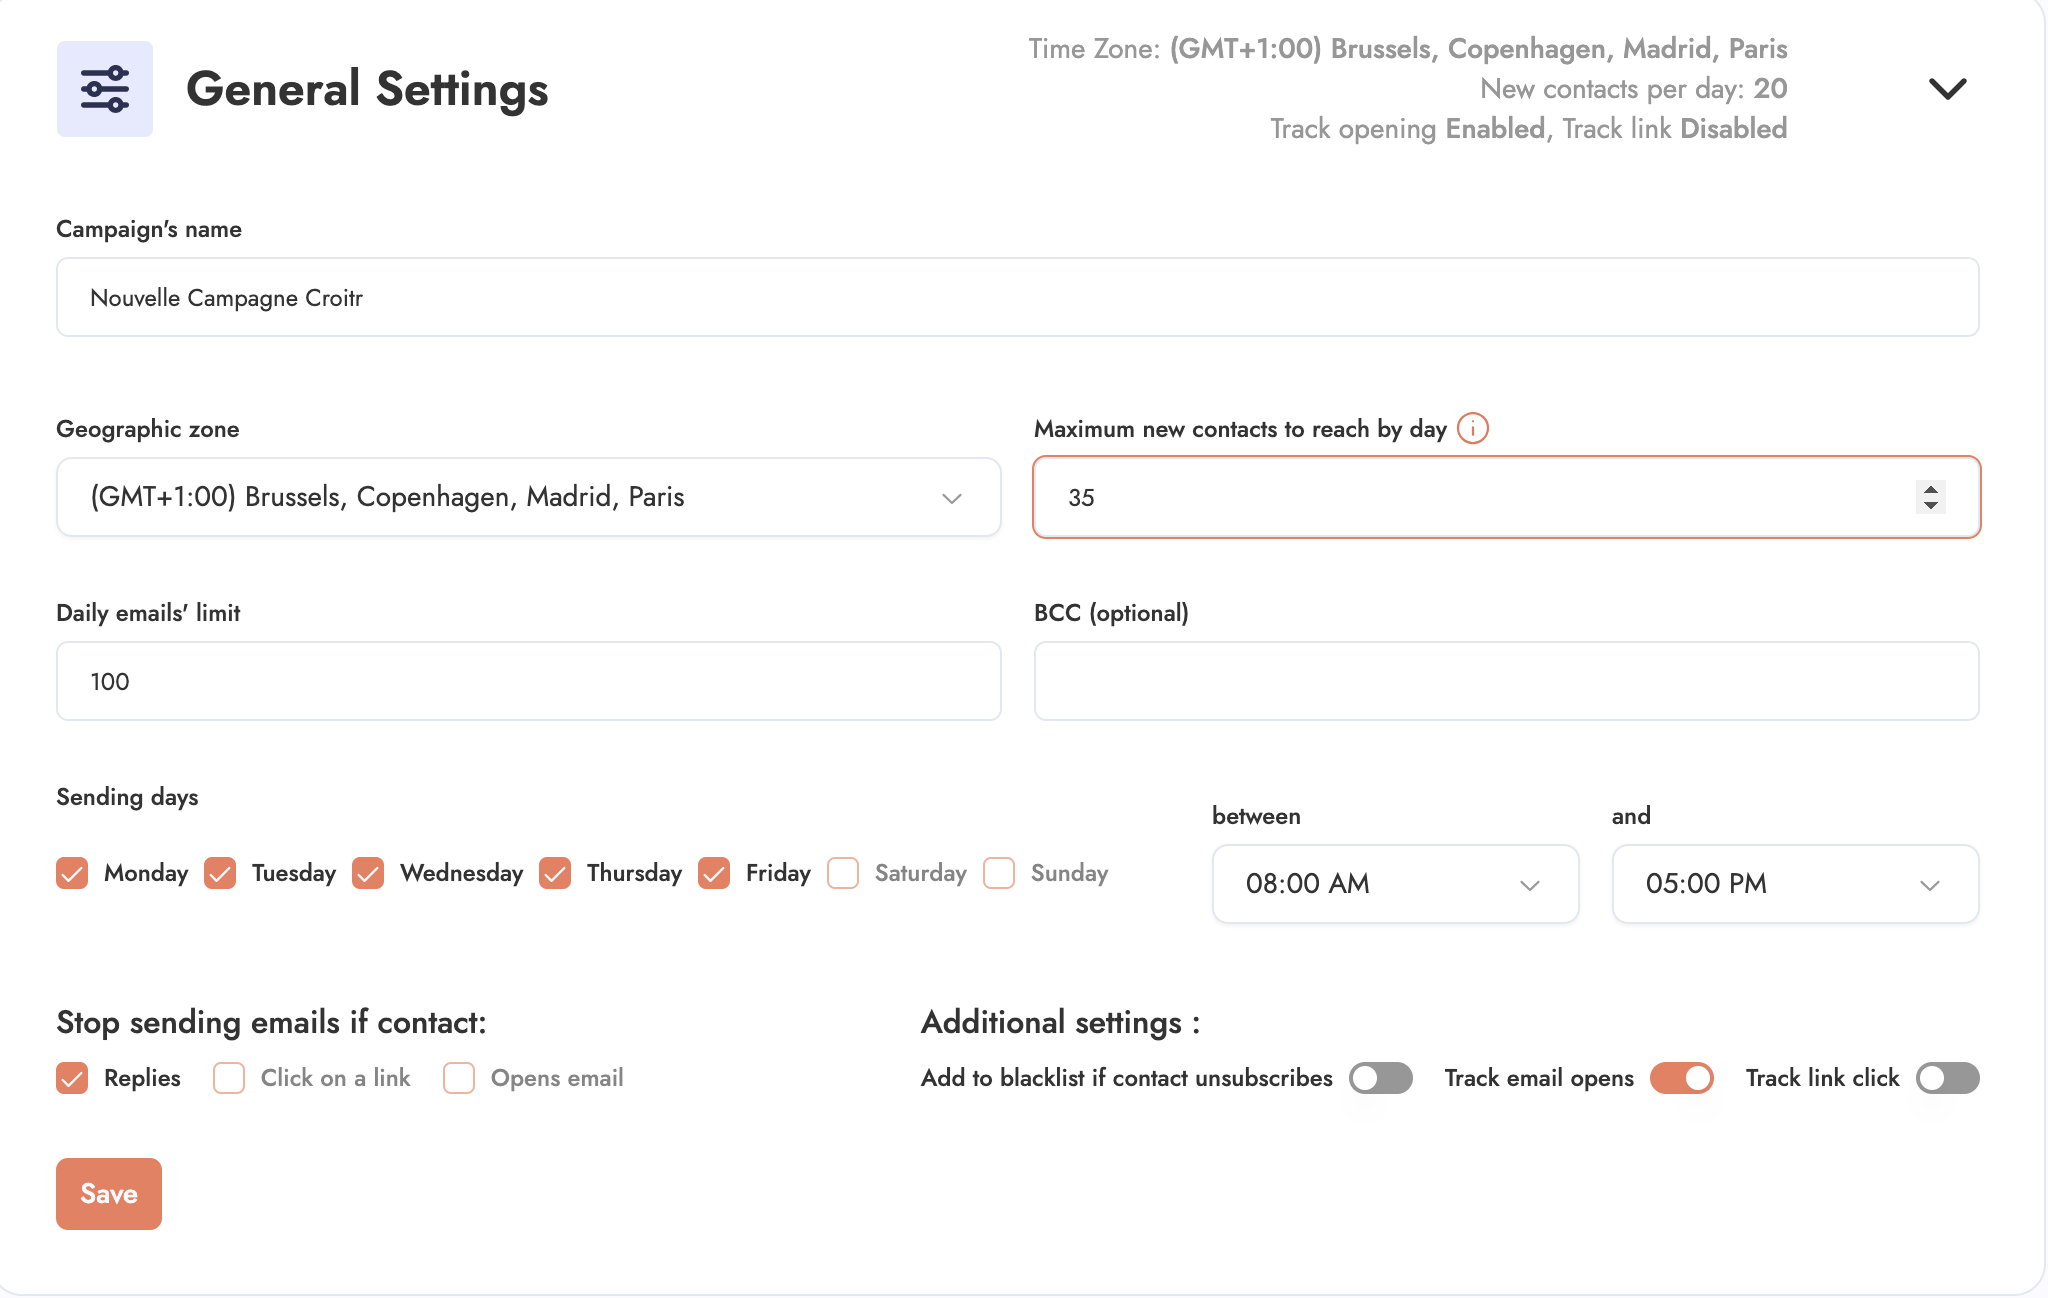The width and height of the screenshot is (2048, 1298).
Task: Check the Opens email stop condition
Action: click(459, 1078)
